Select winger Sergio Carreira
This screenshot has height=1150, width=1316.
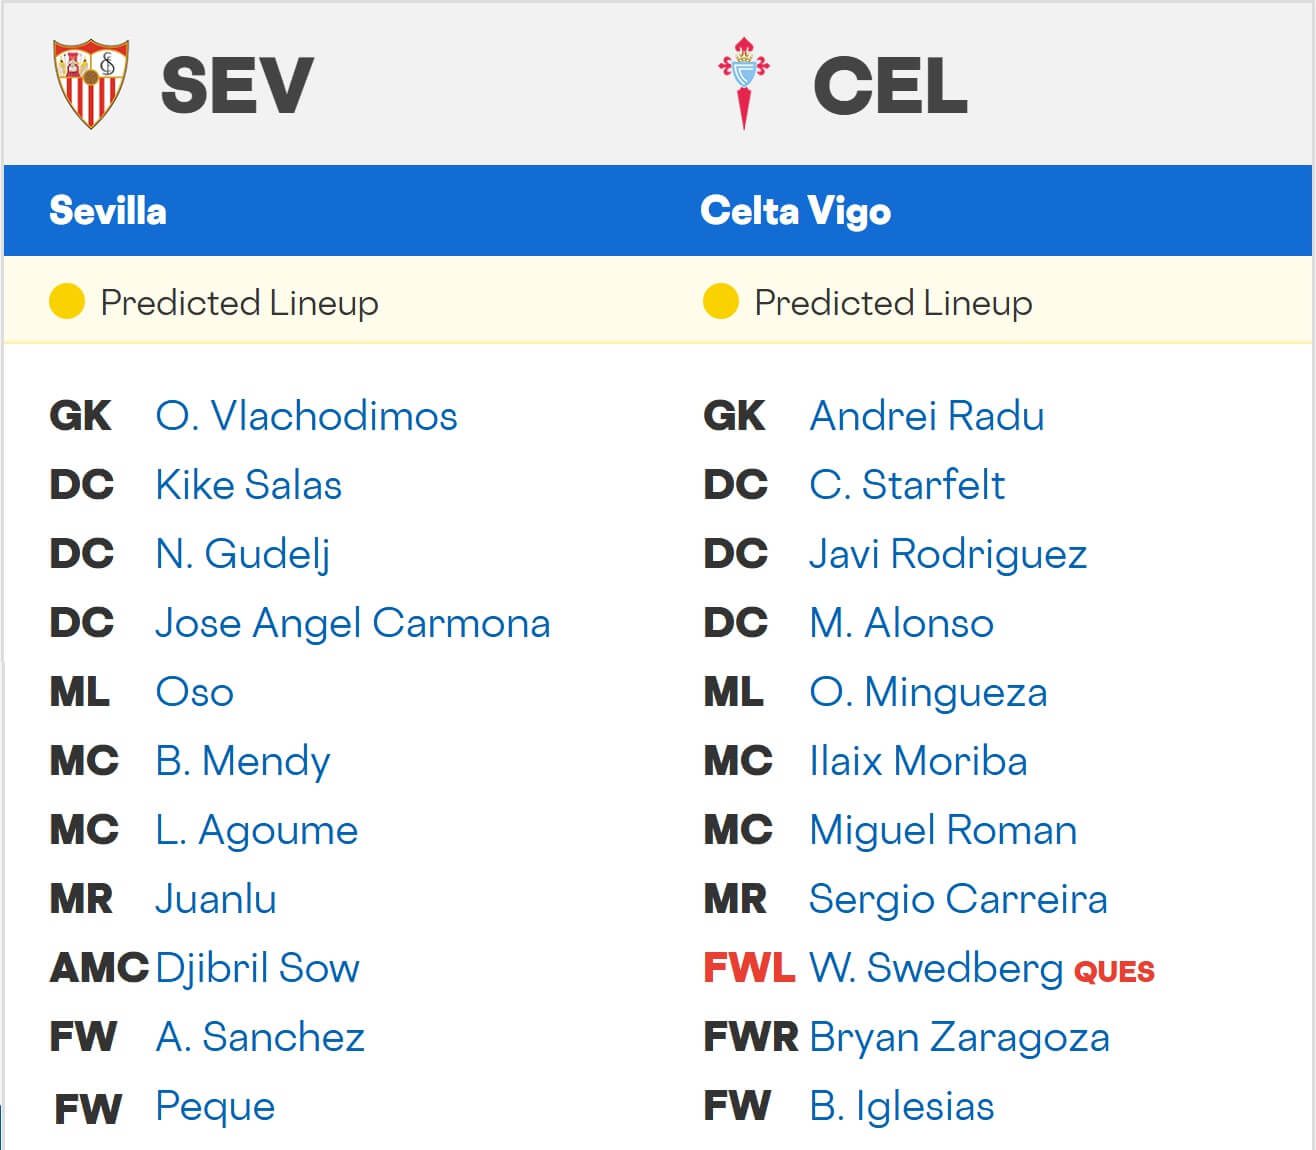pyautogui.click(x=957, y=899)
